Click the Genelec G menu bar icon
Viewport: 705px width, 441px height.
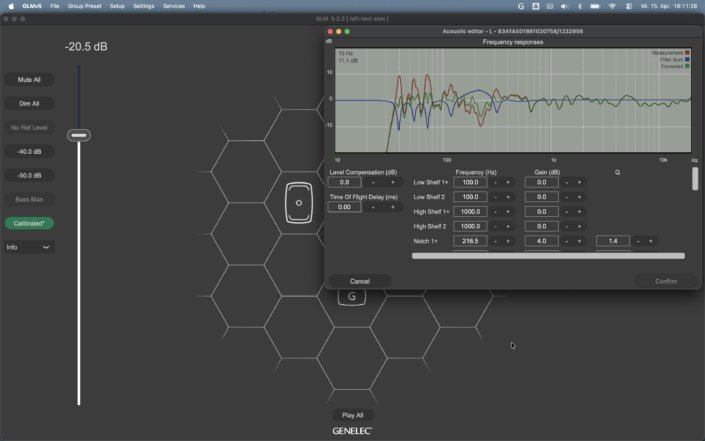coord(521,6)
